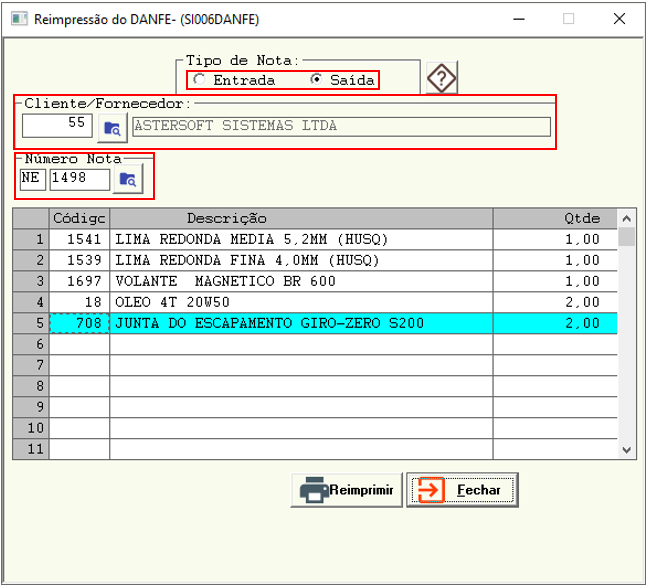Click LIMA REDONDA MEDIA 5,2MM (HUSQ) description
Viewport: 648px width, 587px height.
coord(301,239)
